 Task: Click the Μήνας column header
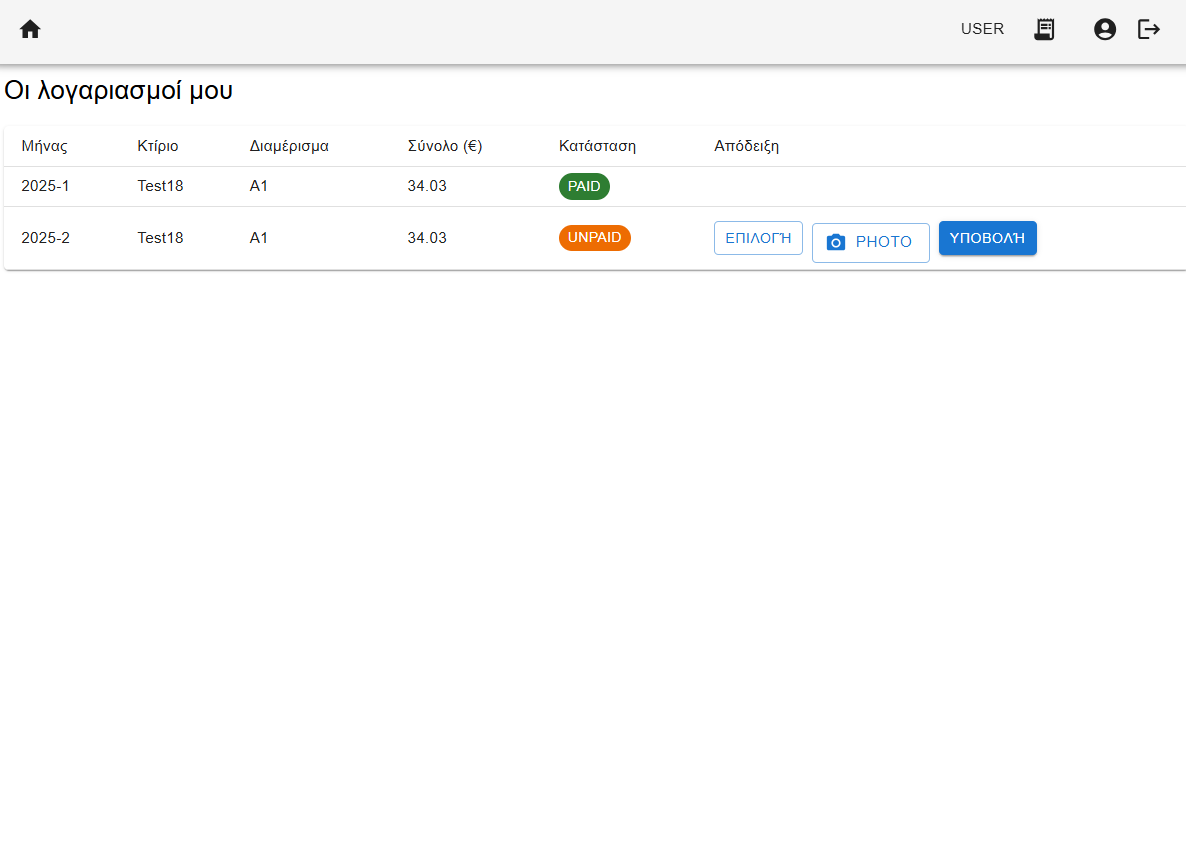pos(45,145)
